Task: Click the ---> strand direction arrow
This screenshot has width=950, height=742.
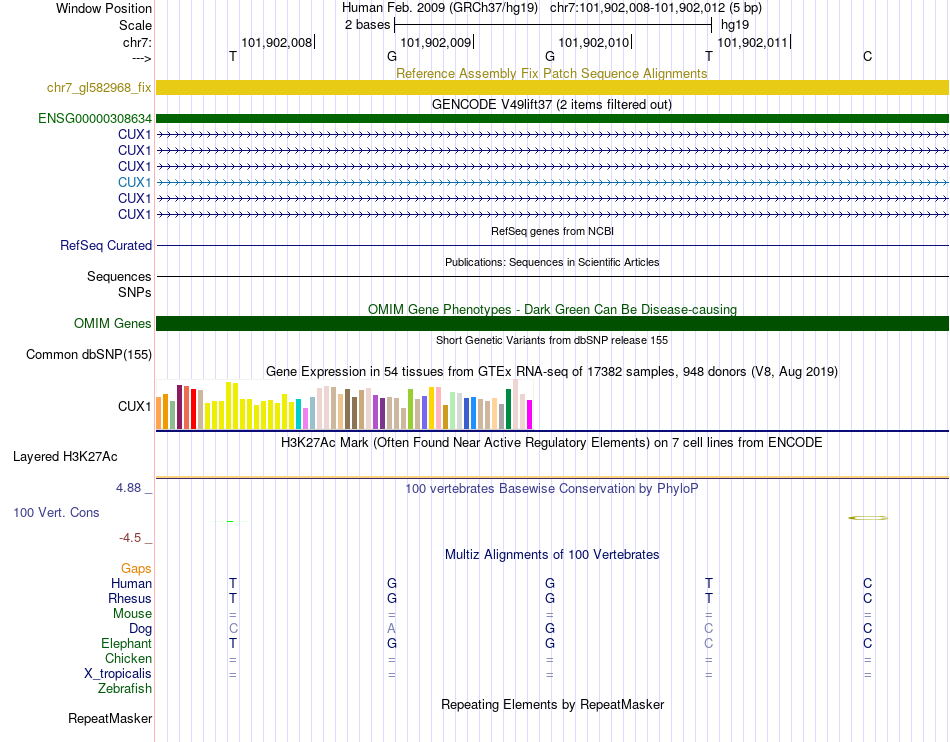Action: coord(142,58)
